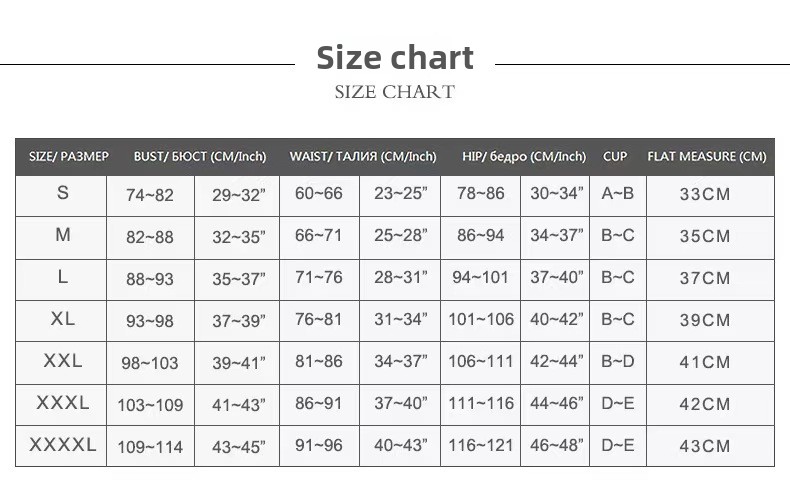790x495 pixels.
Task: Select the 42CM flat measure cell
Action: click(705, 404)
